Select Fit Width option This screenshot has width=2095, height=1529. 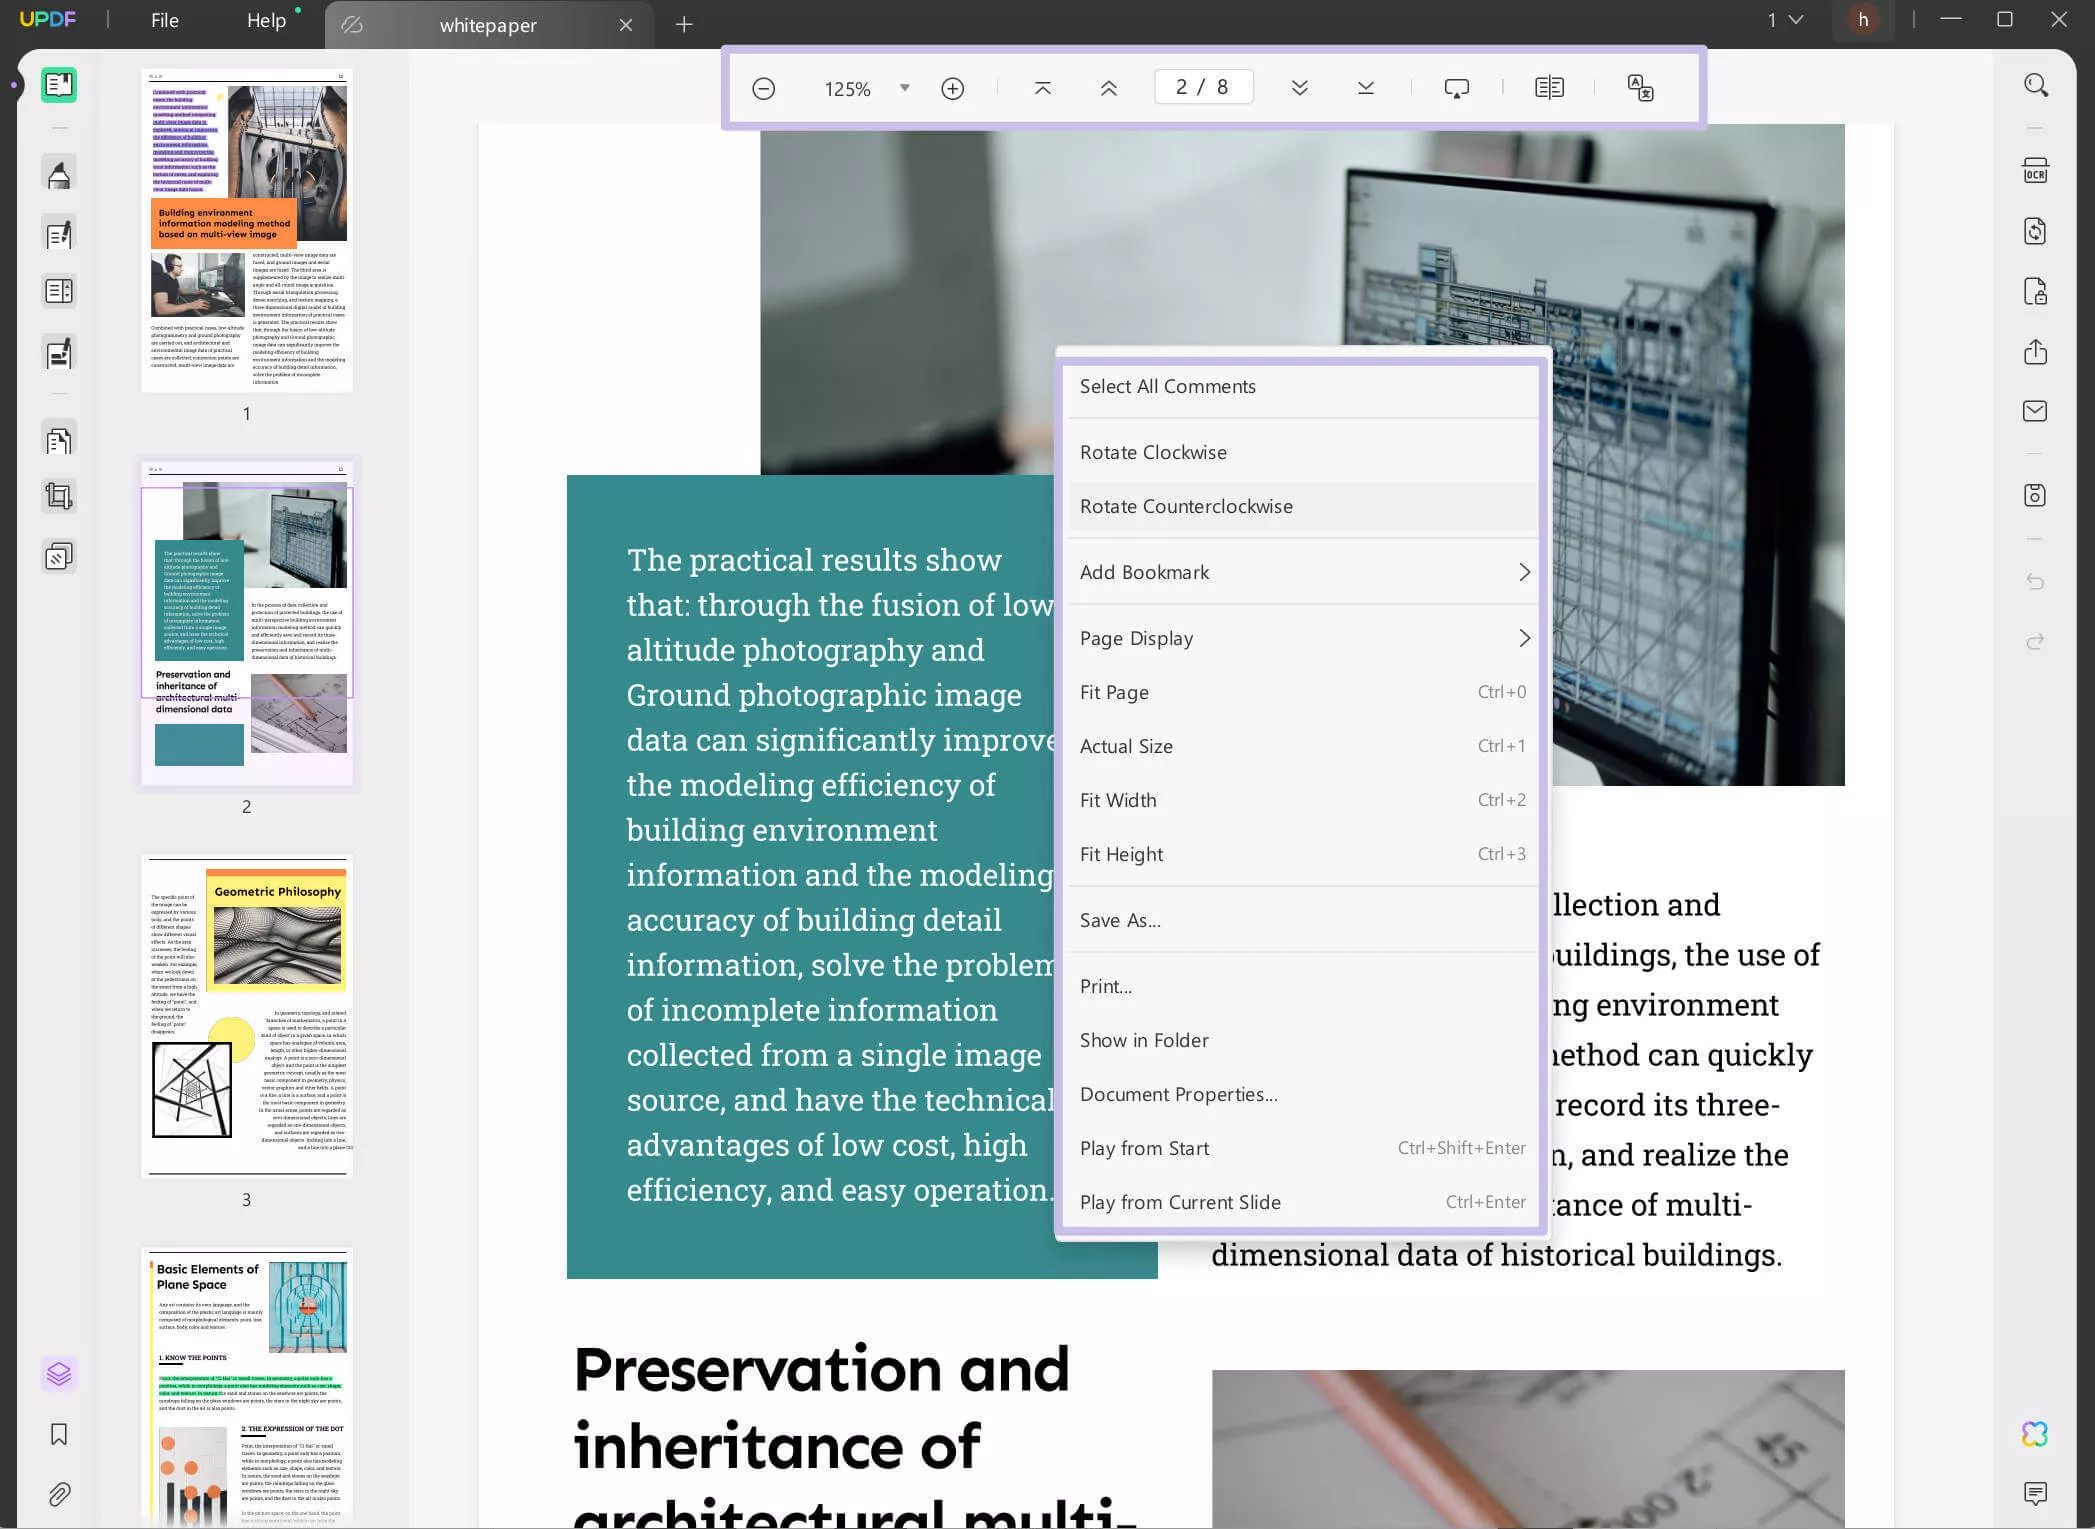click(x=1302, y=800)
